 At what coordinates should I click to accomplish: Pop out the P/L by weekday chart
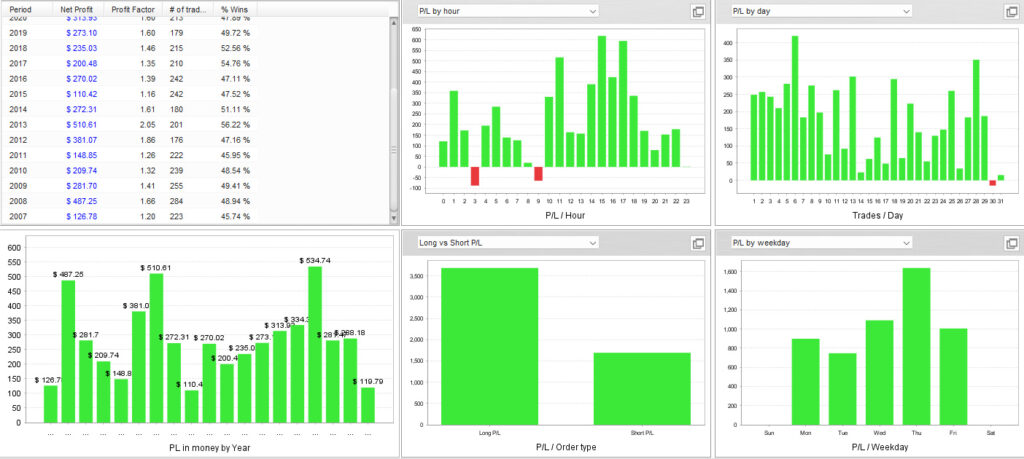point(1009,243)
